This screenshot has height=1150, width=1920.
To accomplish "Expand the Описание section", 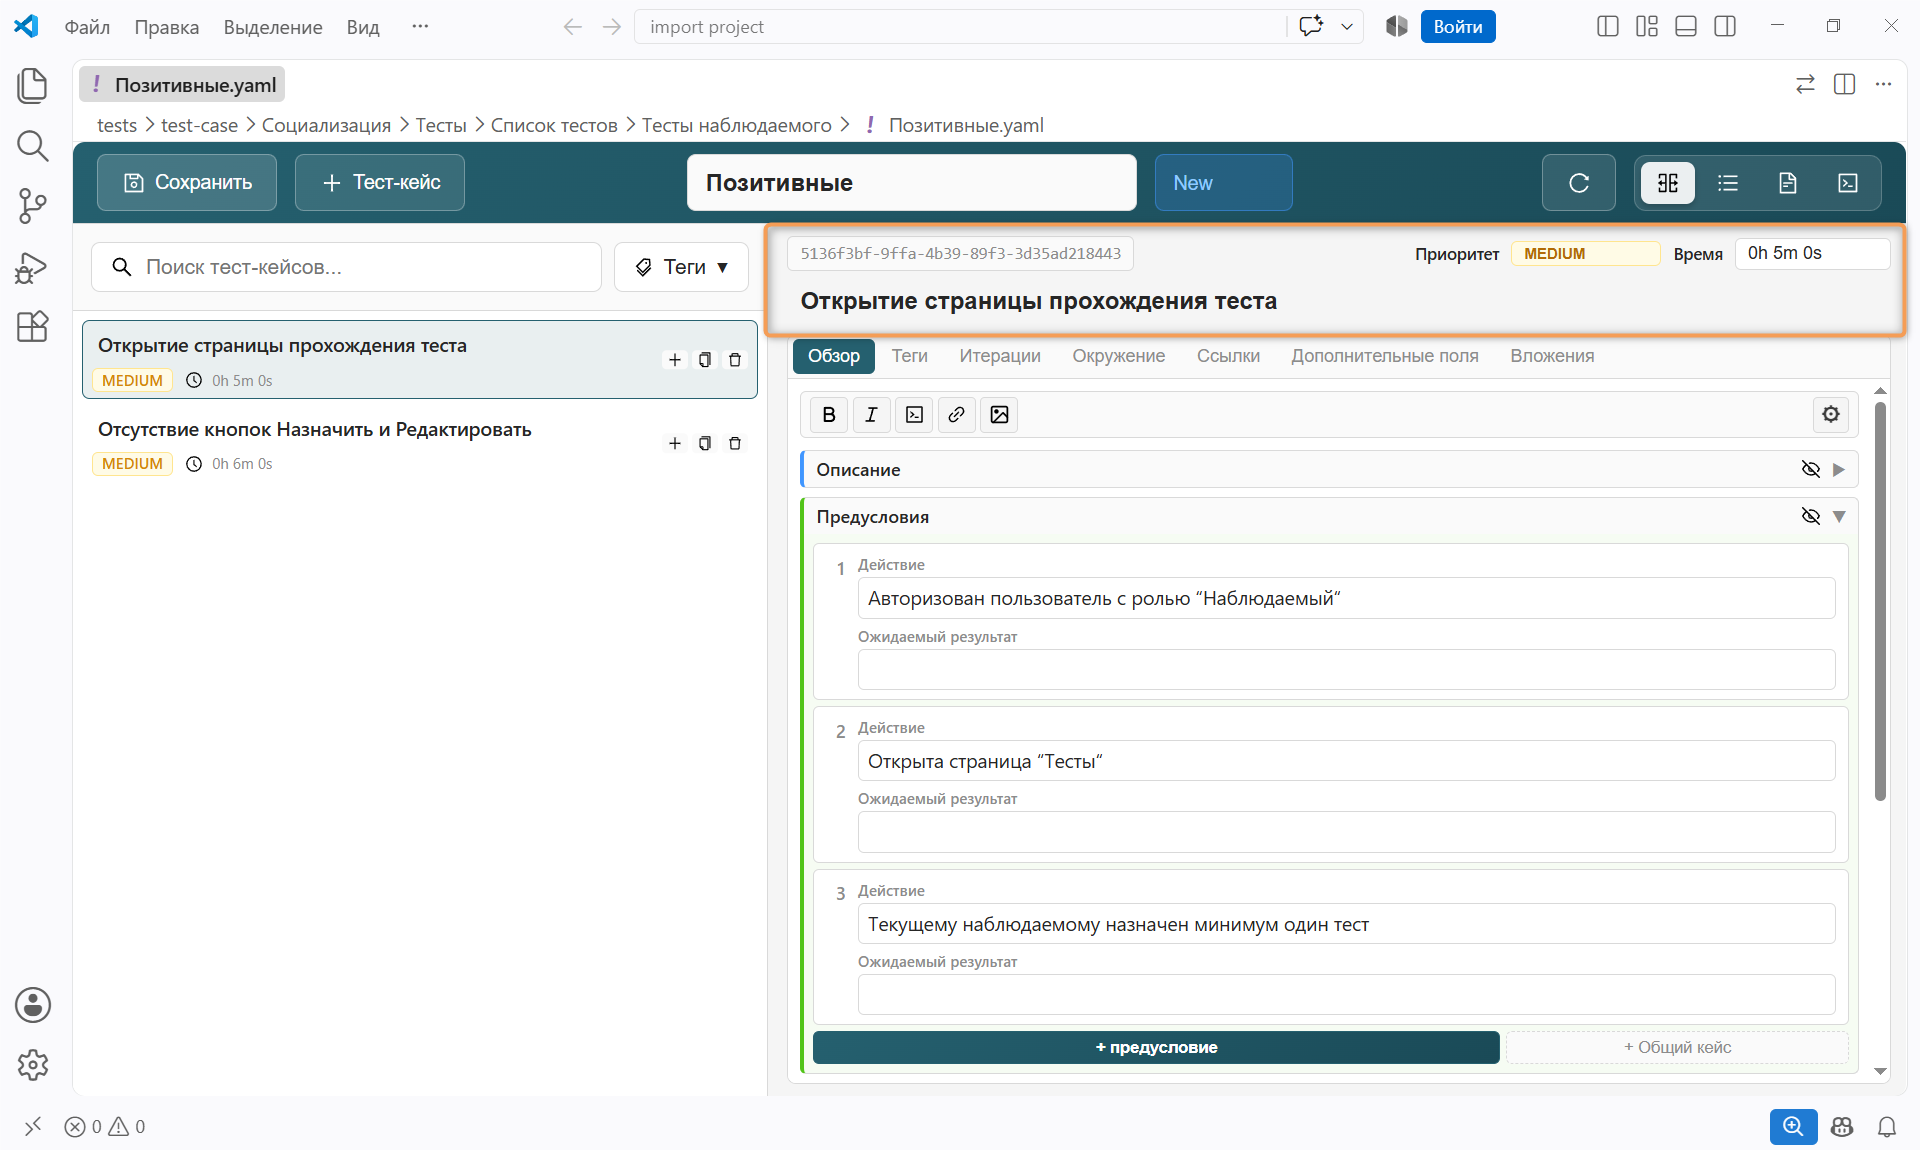I will 1839,470.
